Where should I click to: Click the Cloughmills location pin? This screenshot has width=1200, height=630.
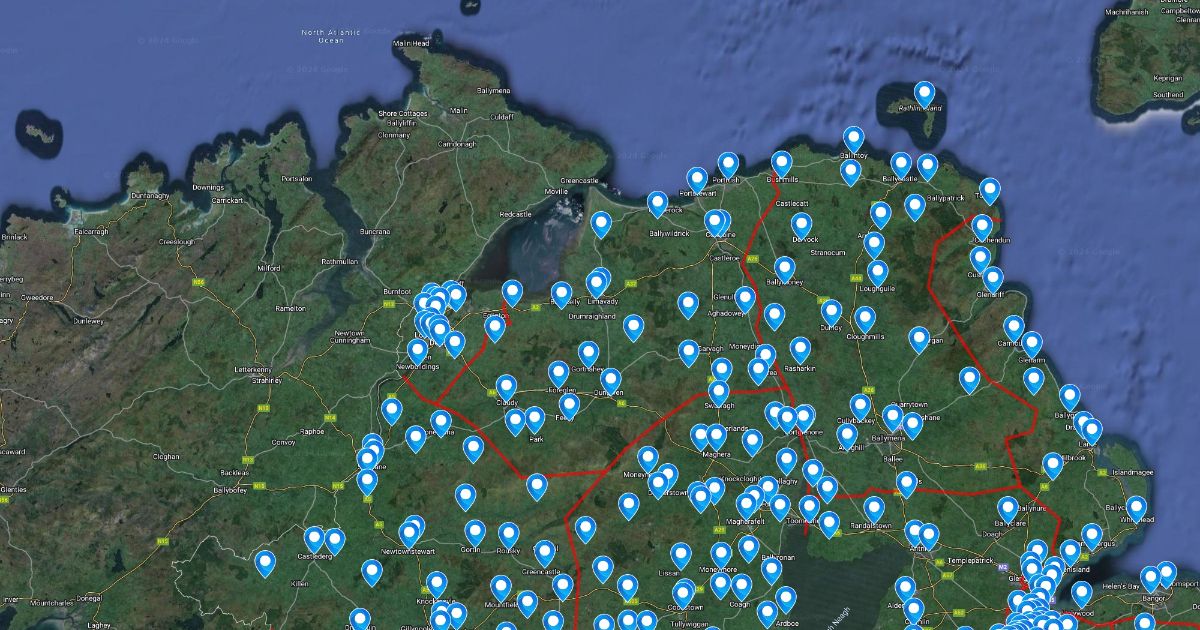[x=865, y=320]
